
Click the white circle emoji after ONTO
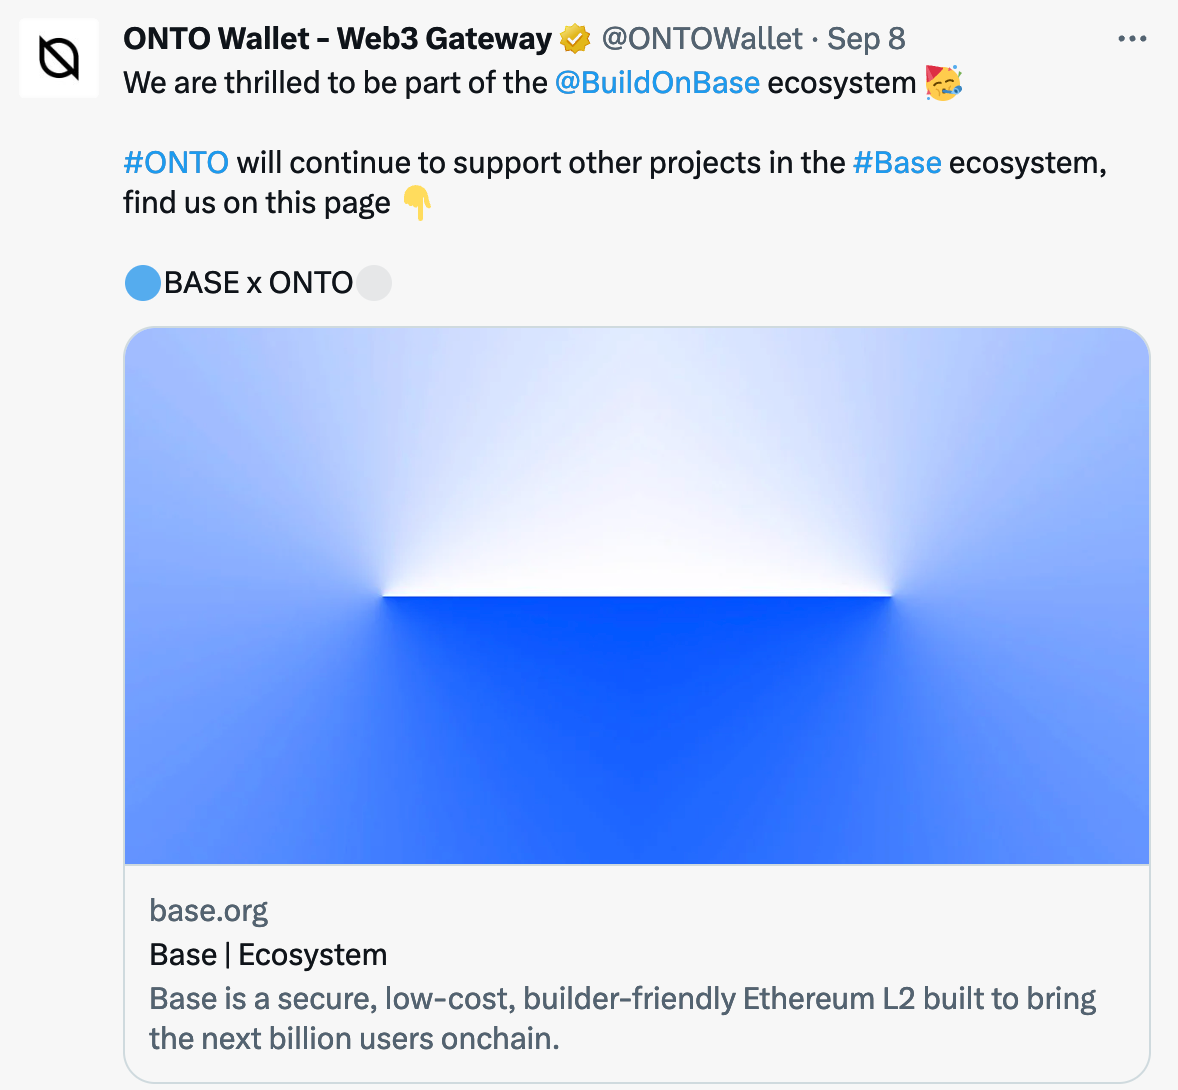[374, 283]
